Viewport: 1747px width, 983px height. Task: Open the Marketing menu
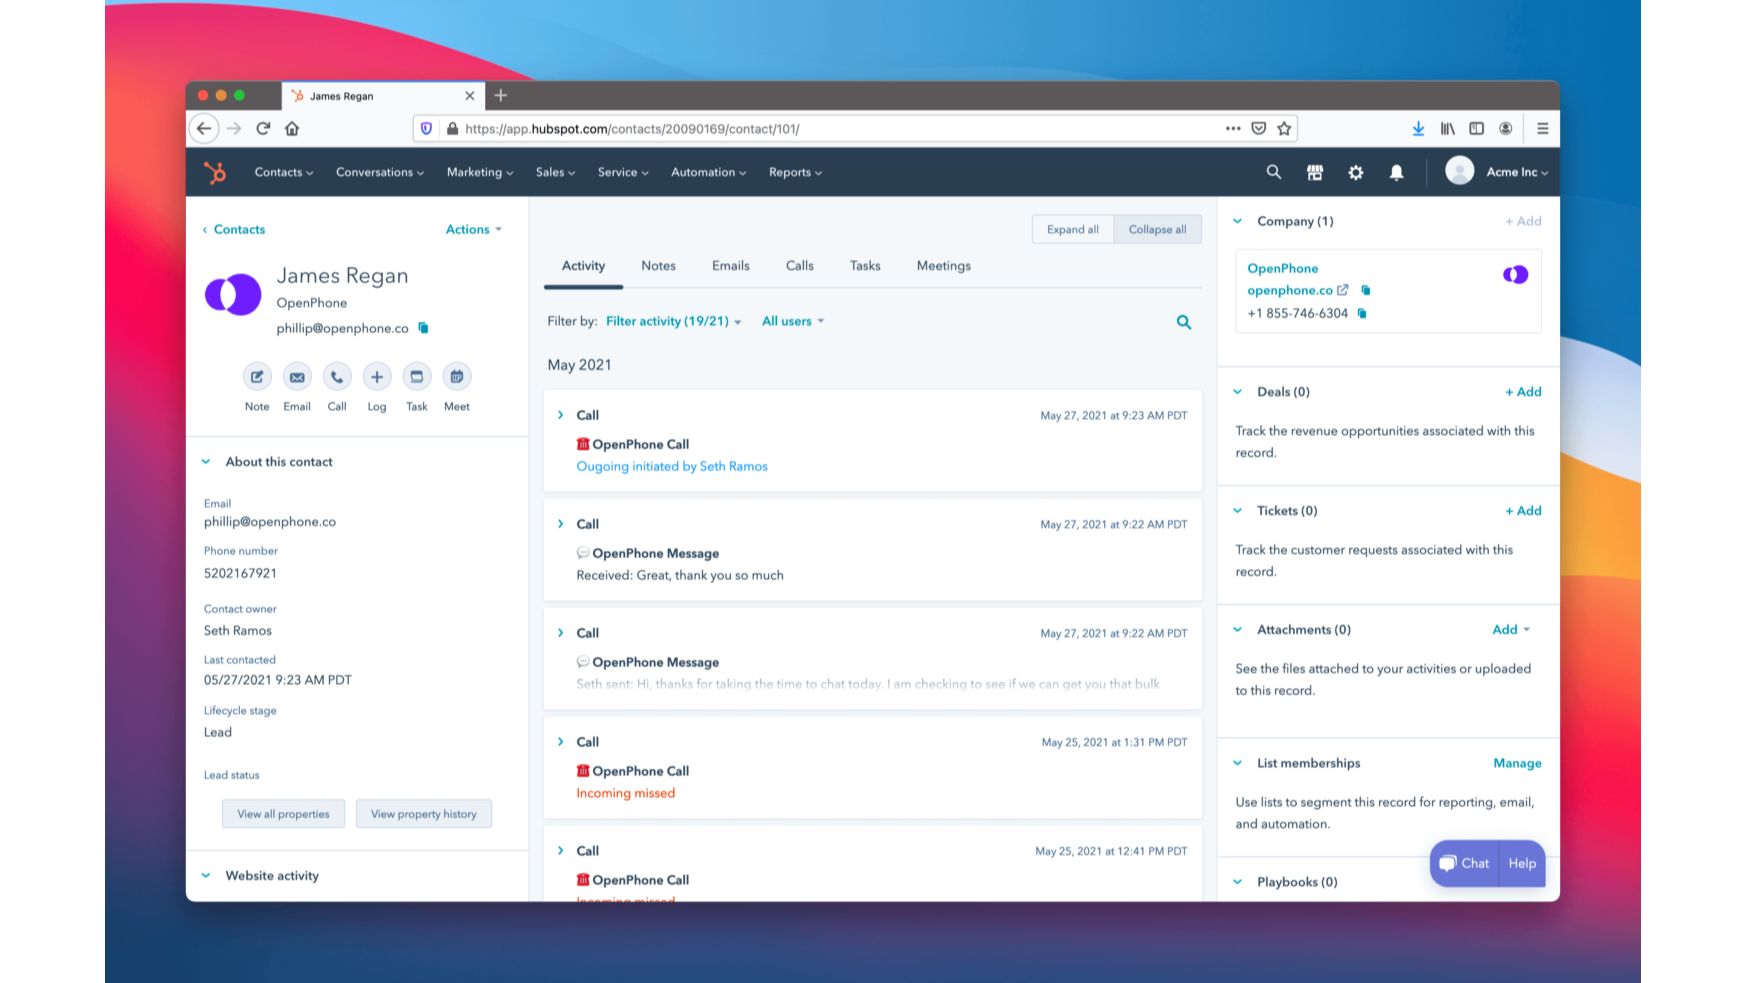pyautogui.click(x=479, y=172)
